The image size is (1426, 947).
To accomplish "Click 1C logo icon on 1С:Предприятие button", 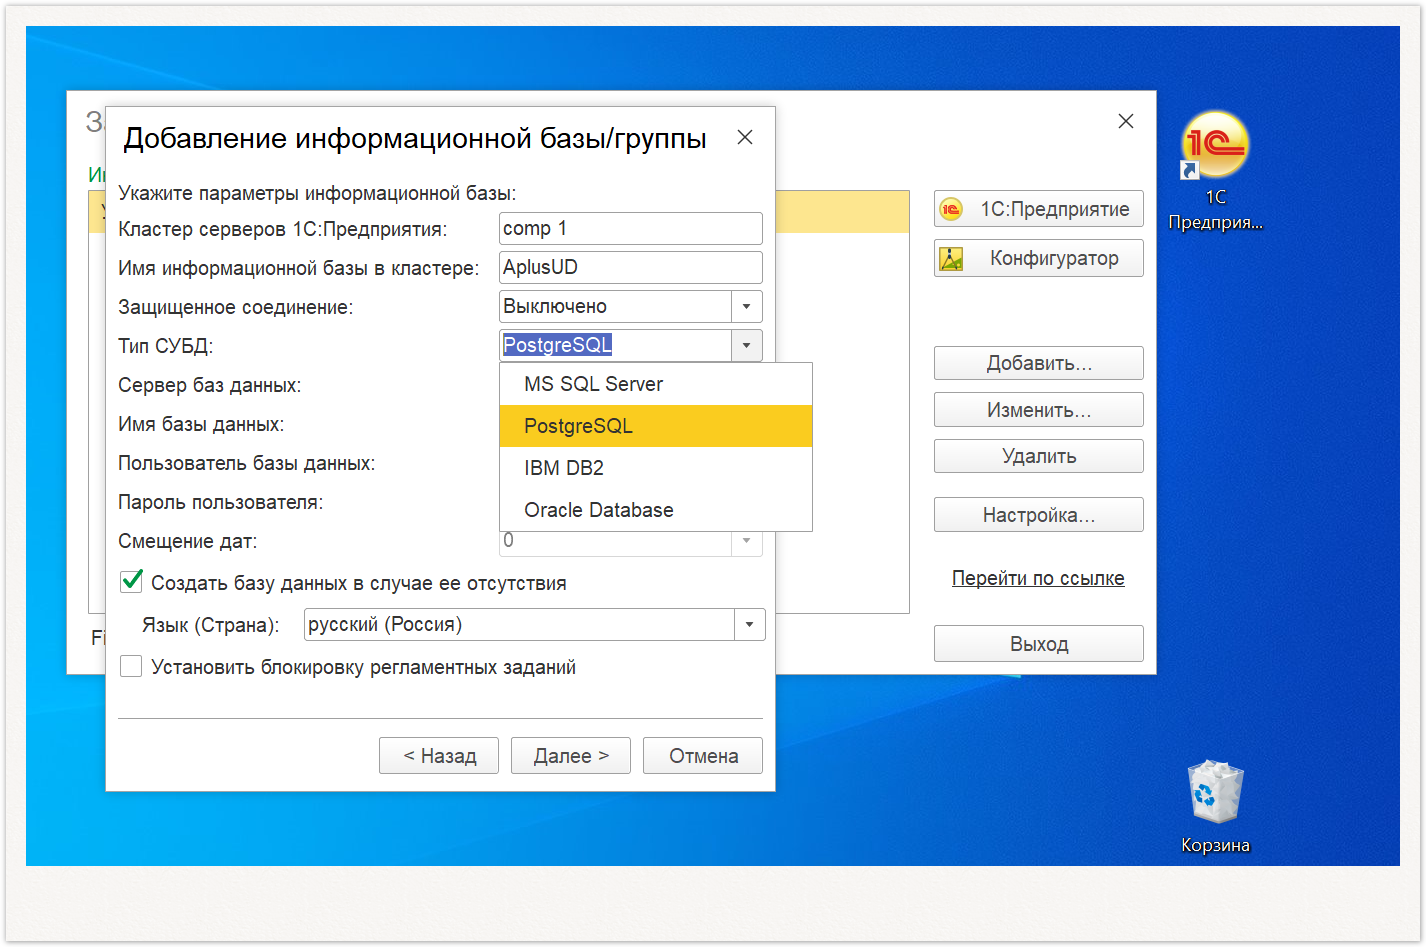I will pyautogui.click(x=951, y=209).
